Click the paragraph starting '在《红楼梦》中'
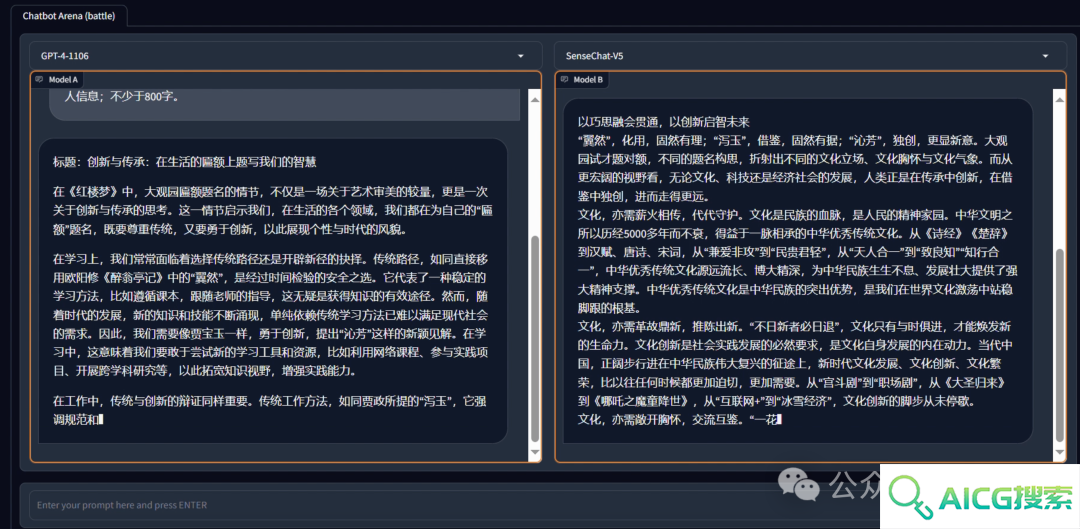Screen dimensions: 1080x529 tap(271, 210)
